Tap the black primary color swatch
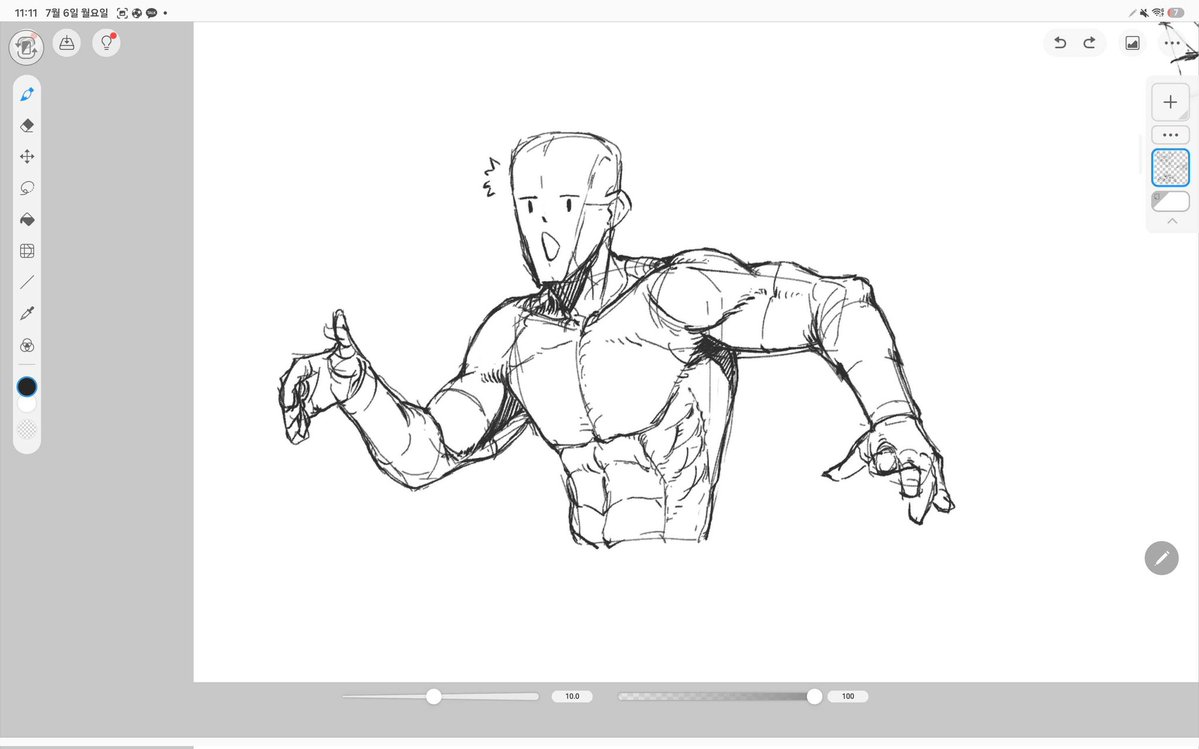Viewport: 1199px width, 749px height. pos(27,387)
